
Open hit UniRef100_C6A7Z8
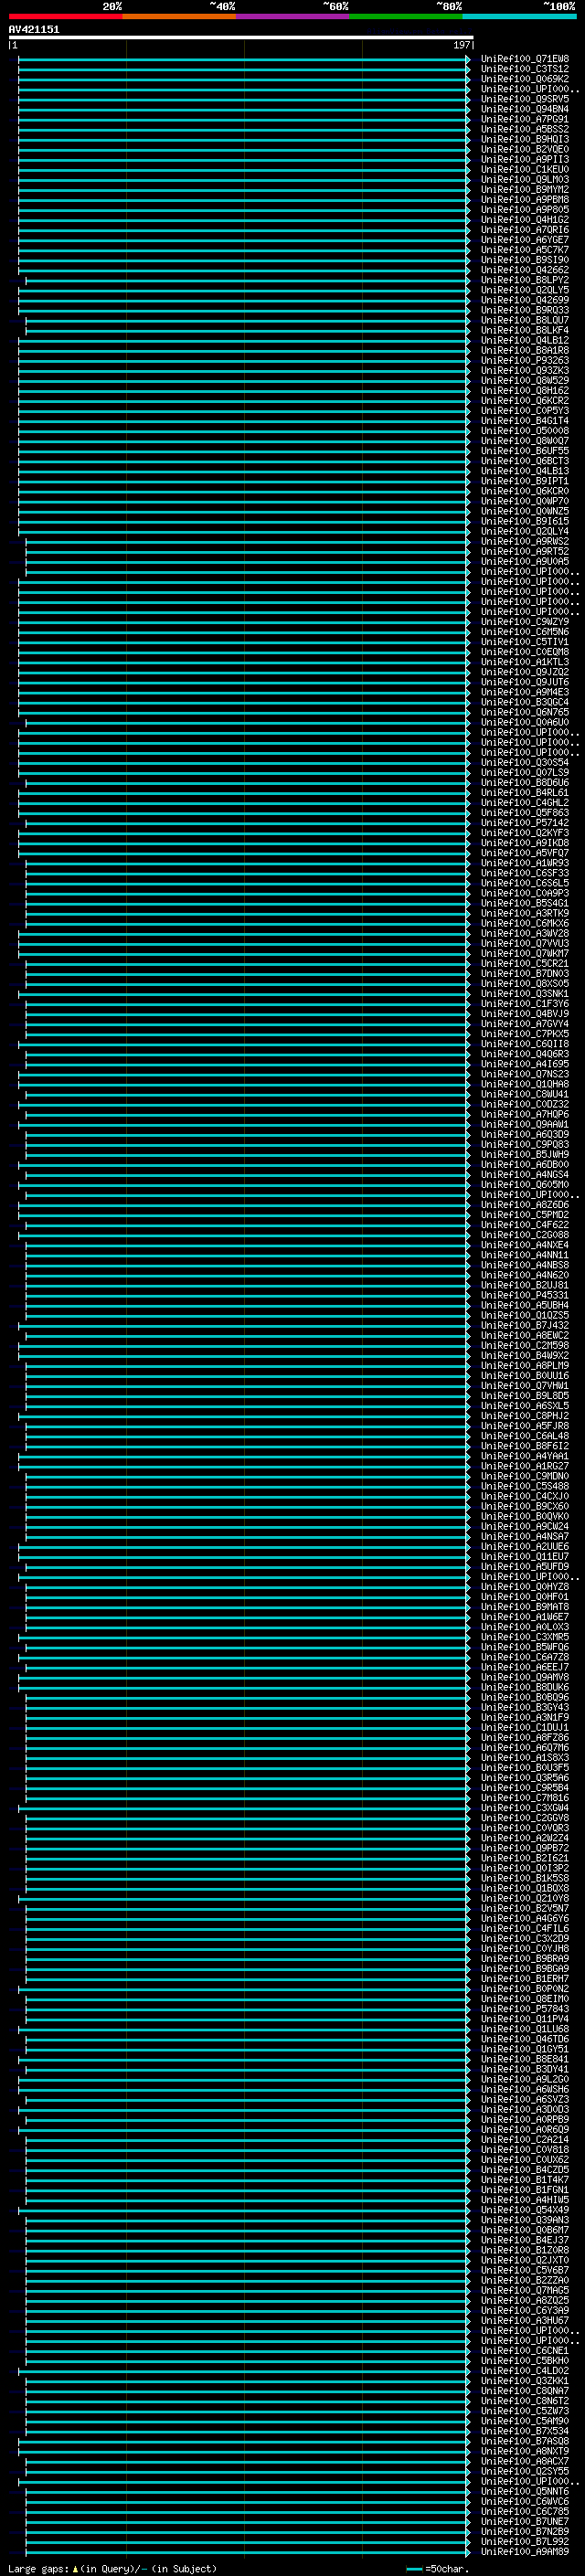tap(525, 1657)
